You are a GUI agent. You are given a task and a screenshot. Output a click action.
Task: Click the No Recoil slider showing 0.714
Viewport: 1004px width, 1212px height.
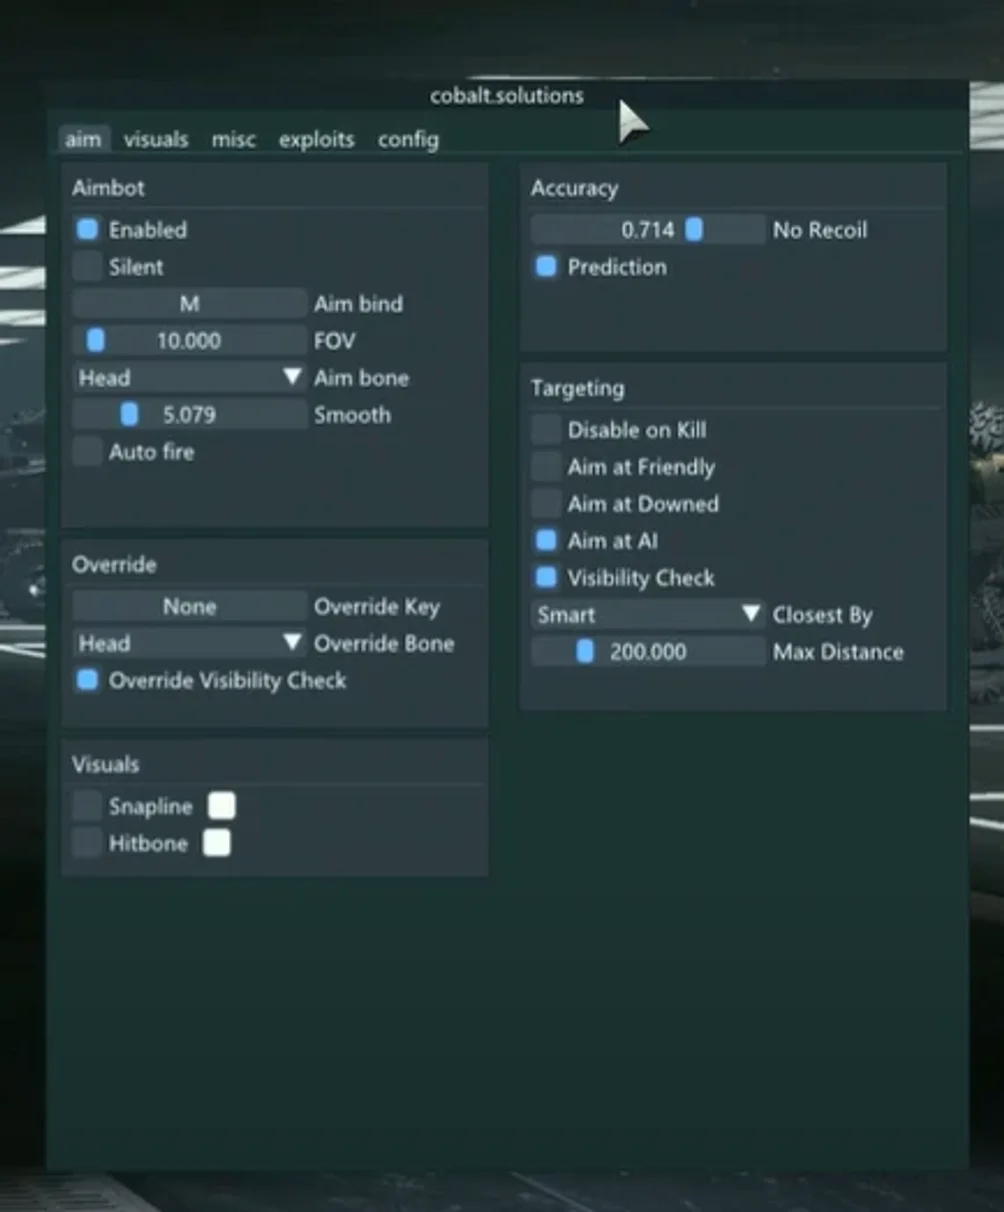point(648,229)
